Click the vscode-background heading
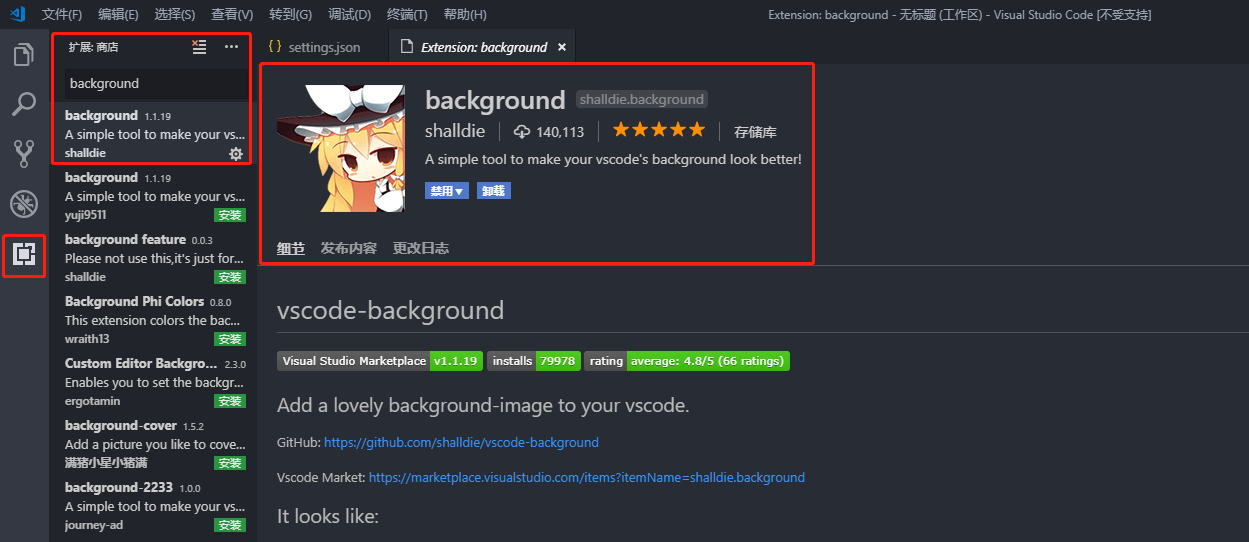Image resolution: width=1249 pixels, height=542 pixels. coord(390,310)
